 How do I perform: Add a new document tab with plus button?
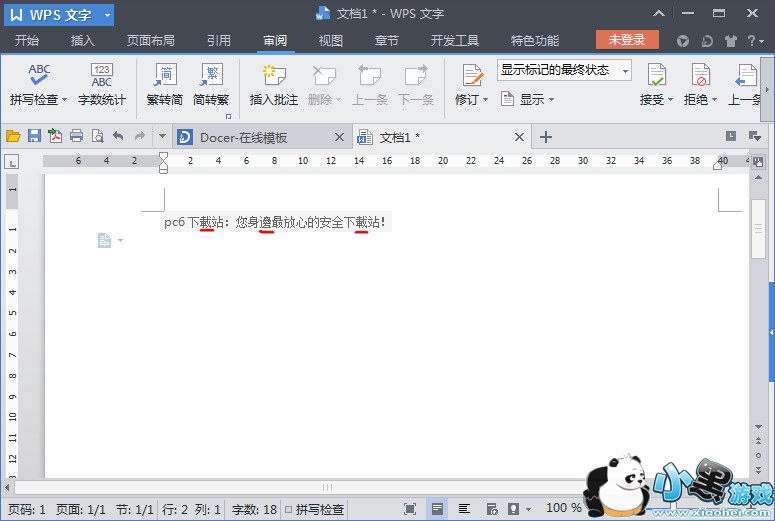point(545,137)
